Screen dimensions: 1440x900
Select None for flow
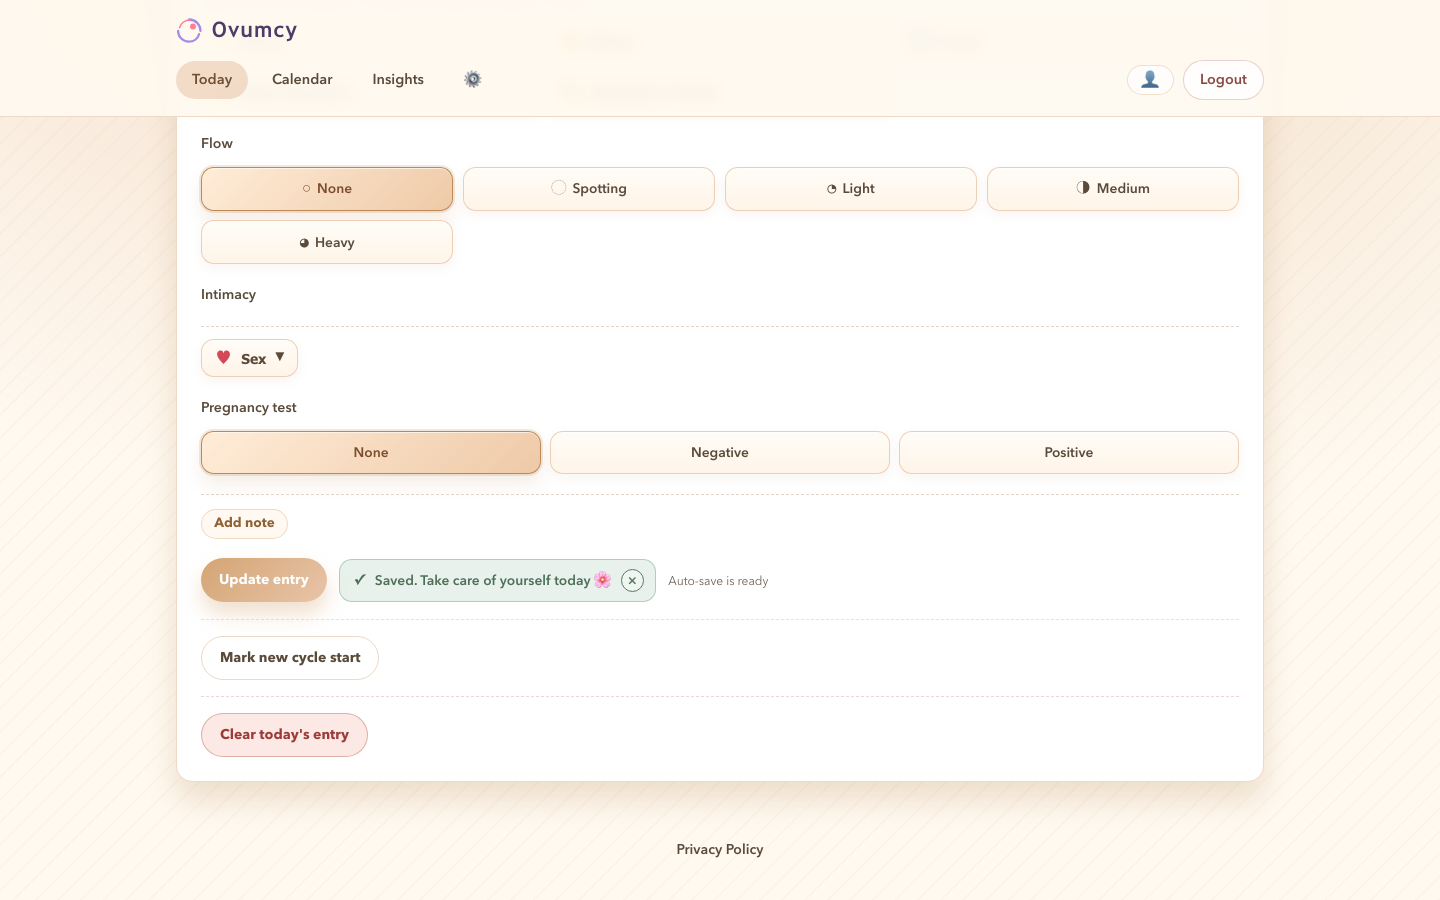tap(327, 189)
